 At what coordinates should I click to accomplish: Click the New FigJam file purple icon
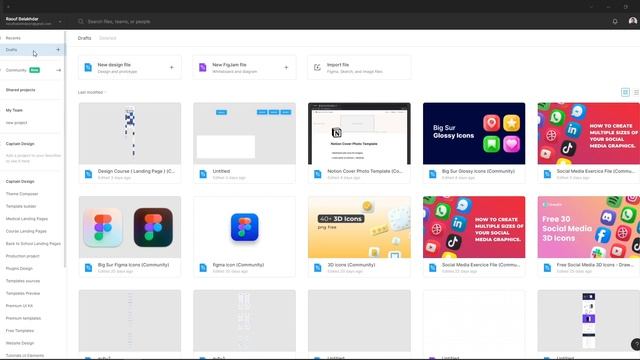(x=203, y=67)
